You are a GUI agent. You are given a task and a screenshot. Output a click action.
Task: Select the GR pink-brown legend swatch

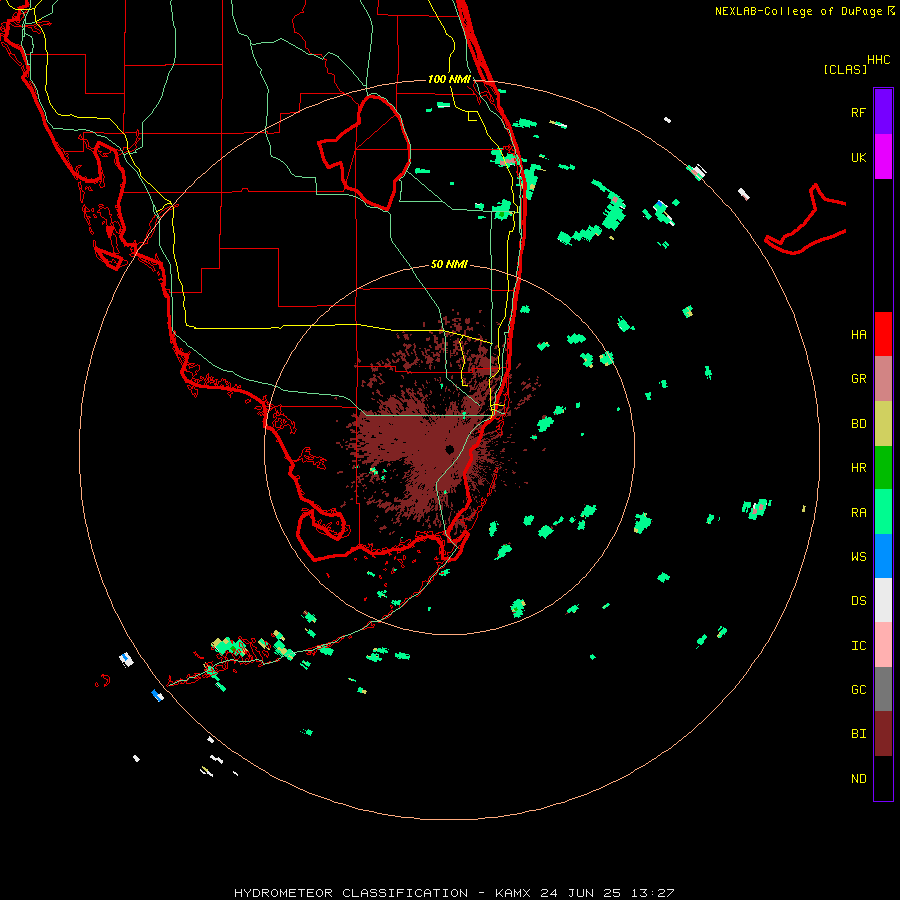[883, 379]
